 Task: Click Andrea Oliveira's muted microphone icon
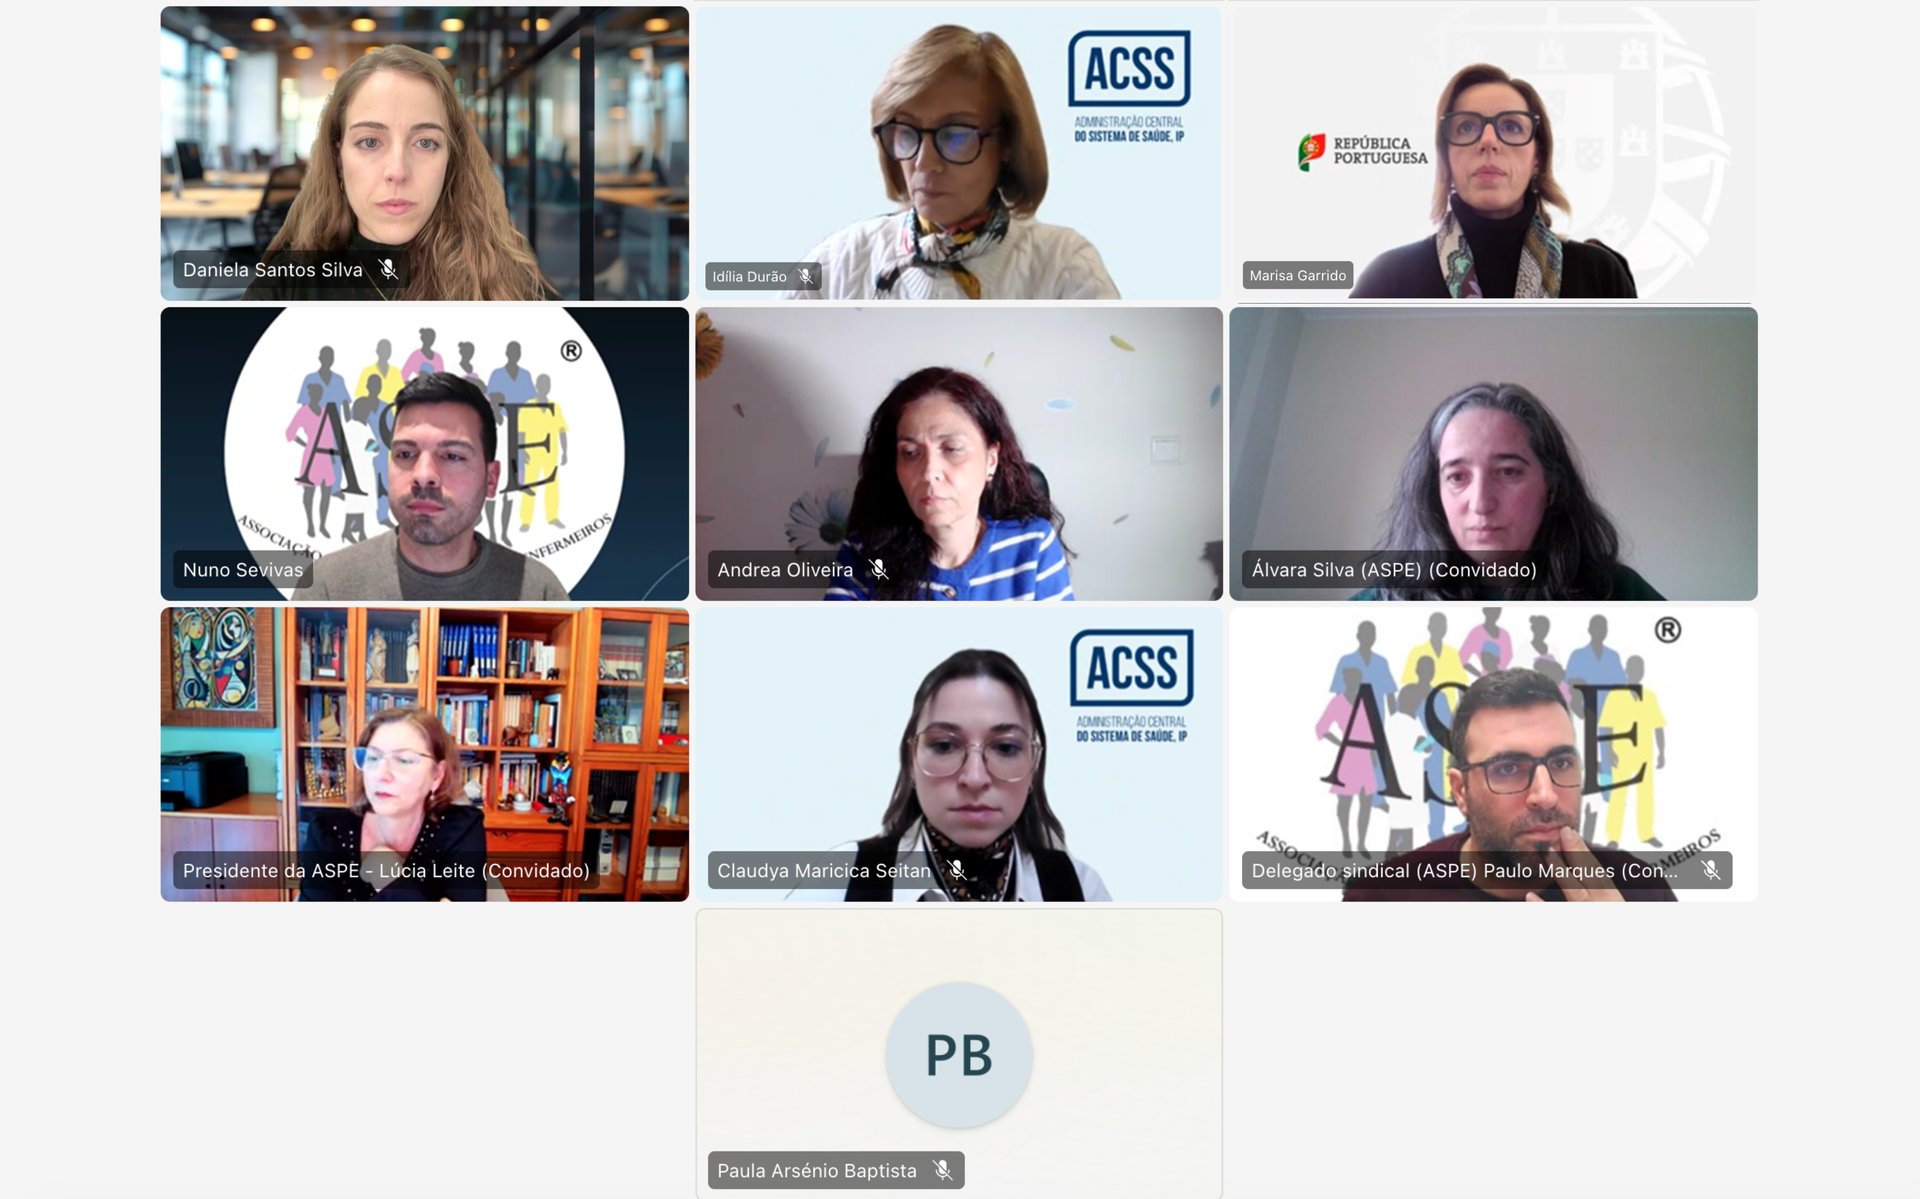(x=879, y=569)
